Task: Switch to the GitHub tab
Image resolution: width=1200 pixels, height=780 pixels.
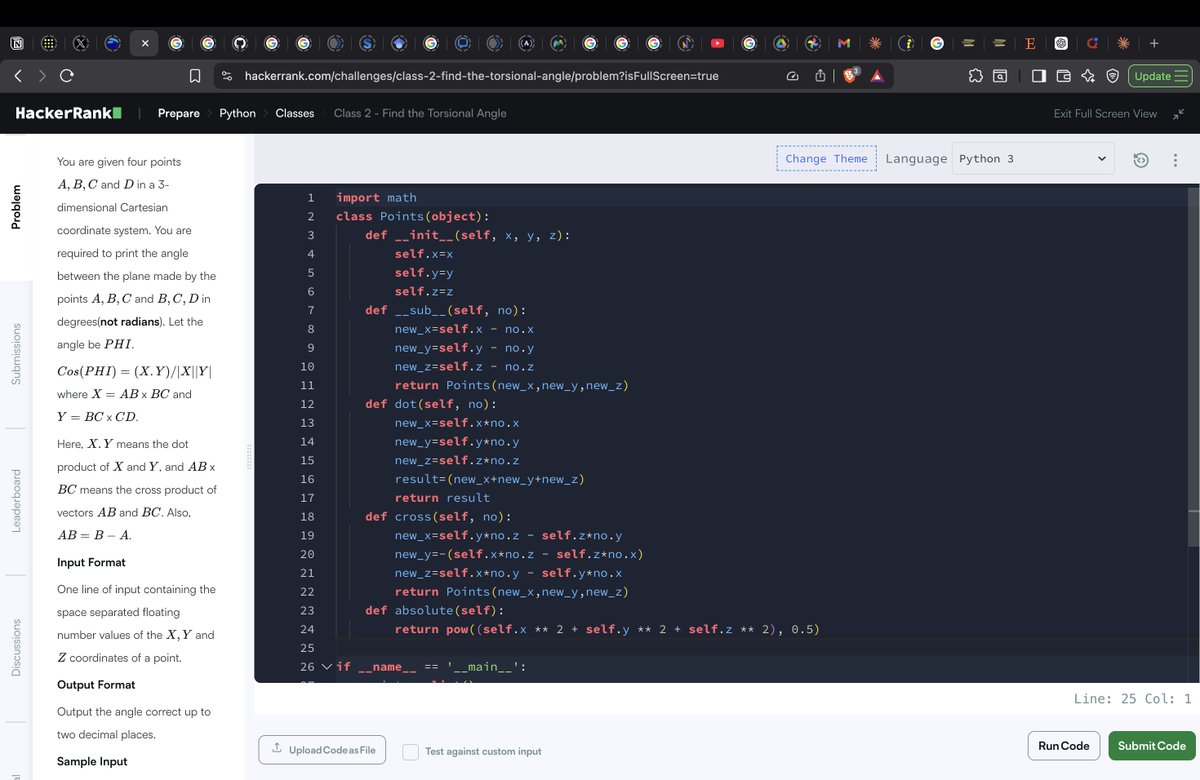Action: coord(240,44)
